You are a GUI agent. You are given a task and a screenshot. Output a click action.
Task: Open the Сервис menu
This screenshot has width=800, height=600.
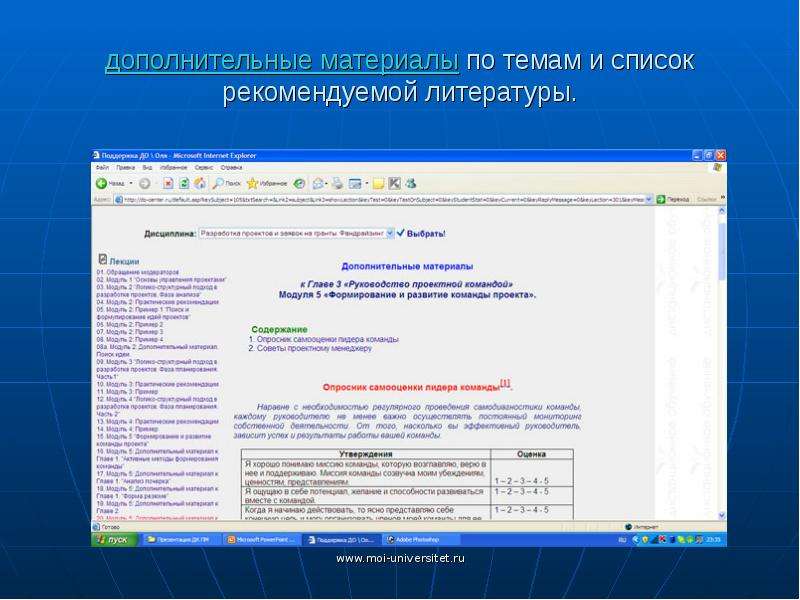tap(204, 167)
